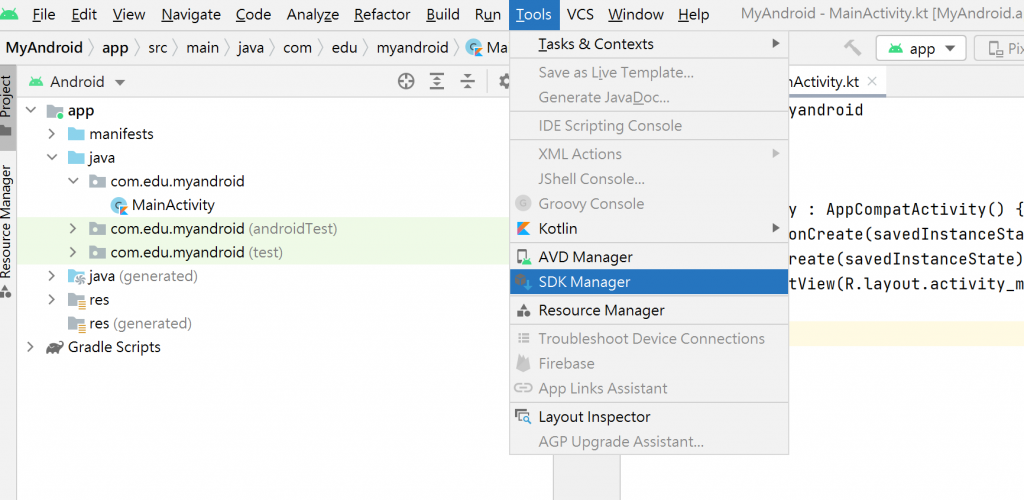
Task: Click the Expand All icon in Project panel
Action: click(x=437, y=82)
